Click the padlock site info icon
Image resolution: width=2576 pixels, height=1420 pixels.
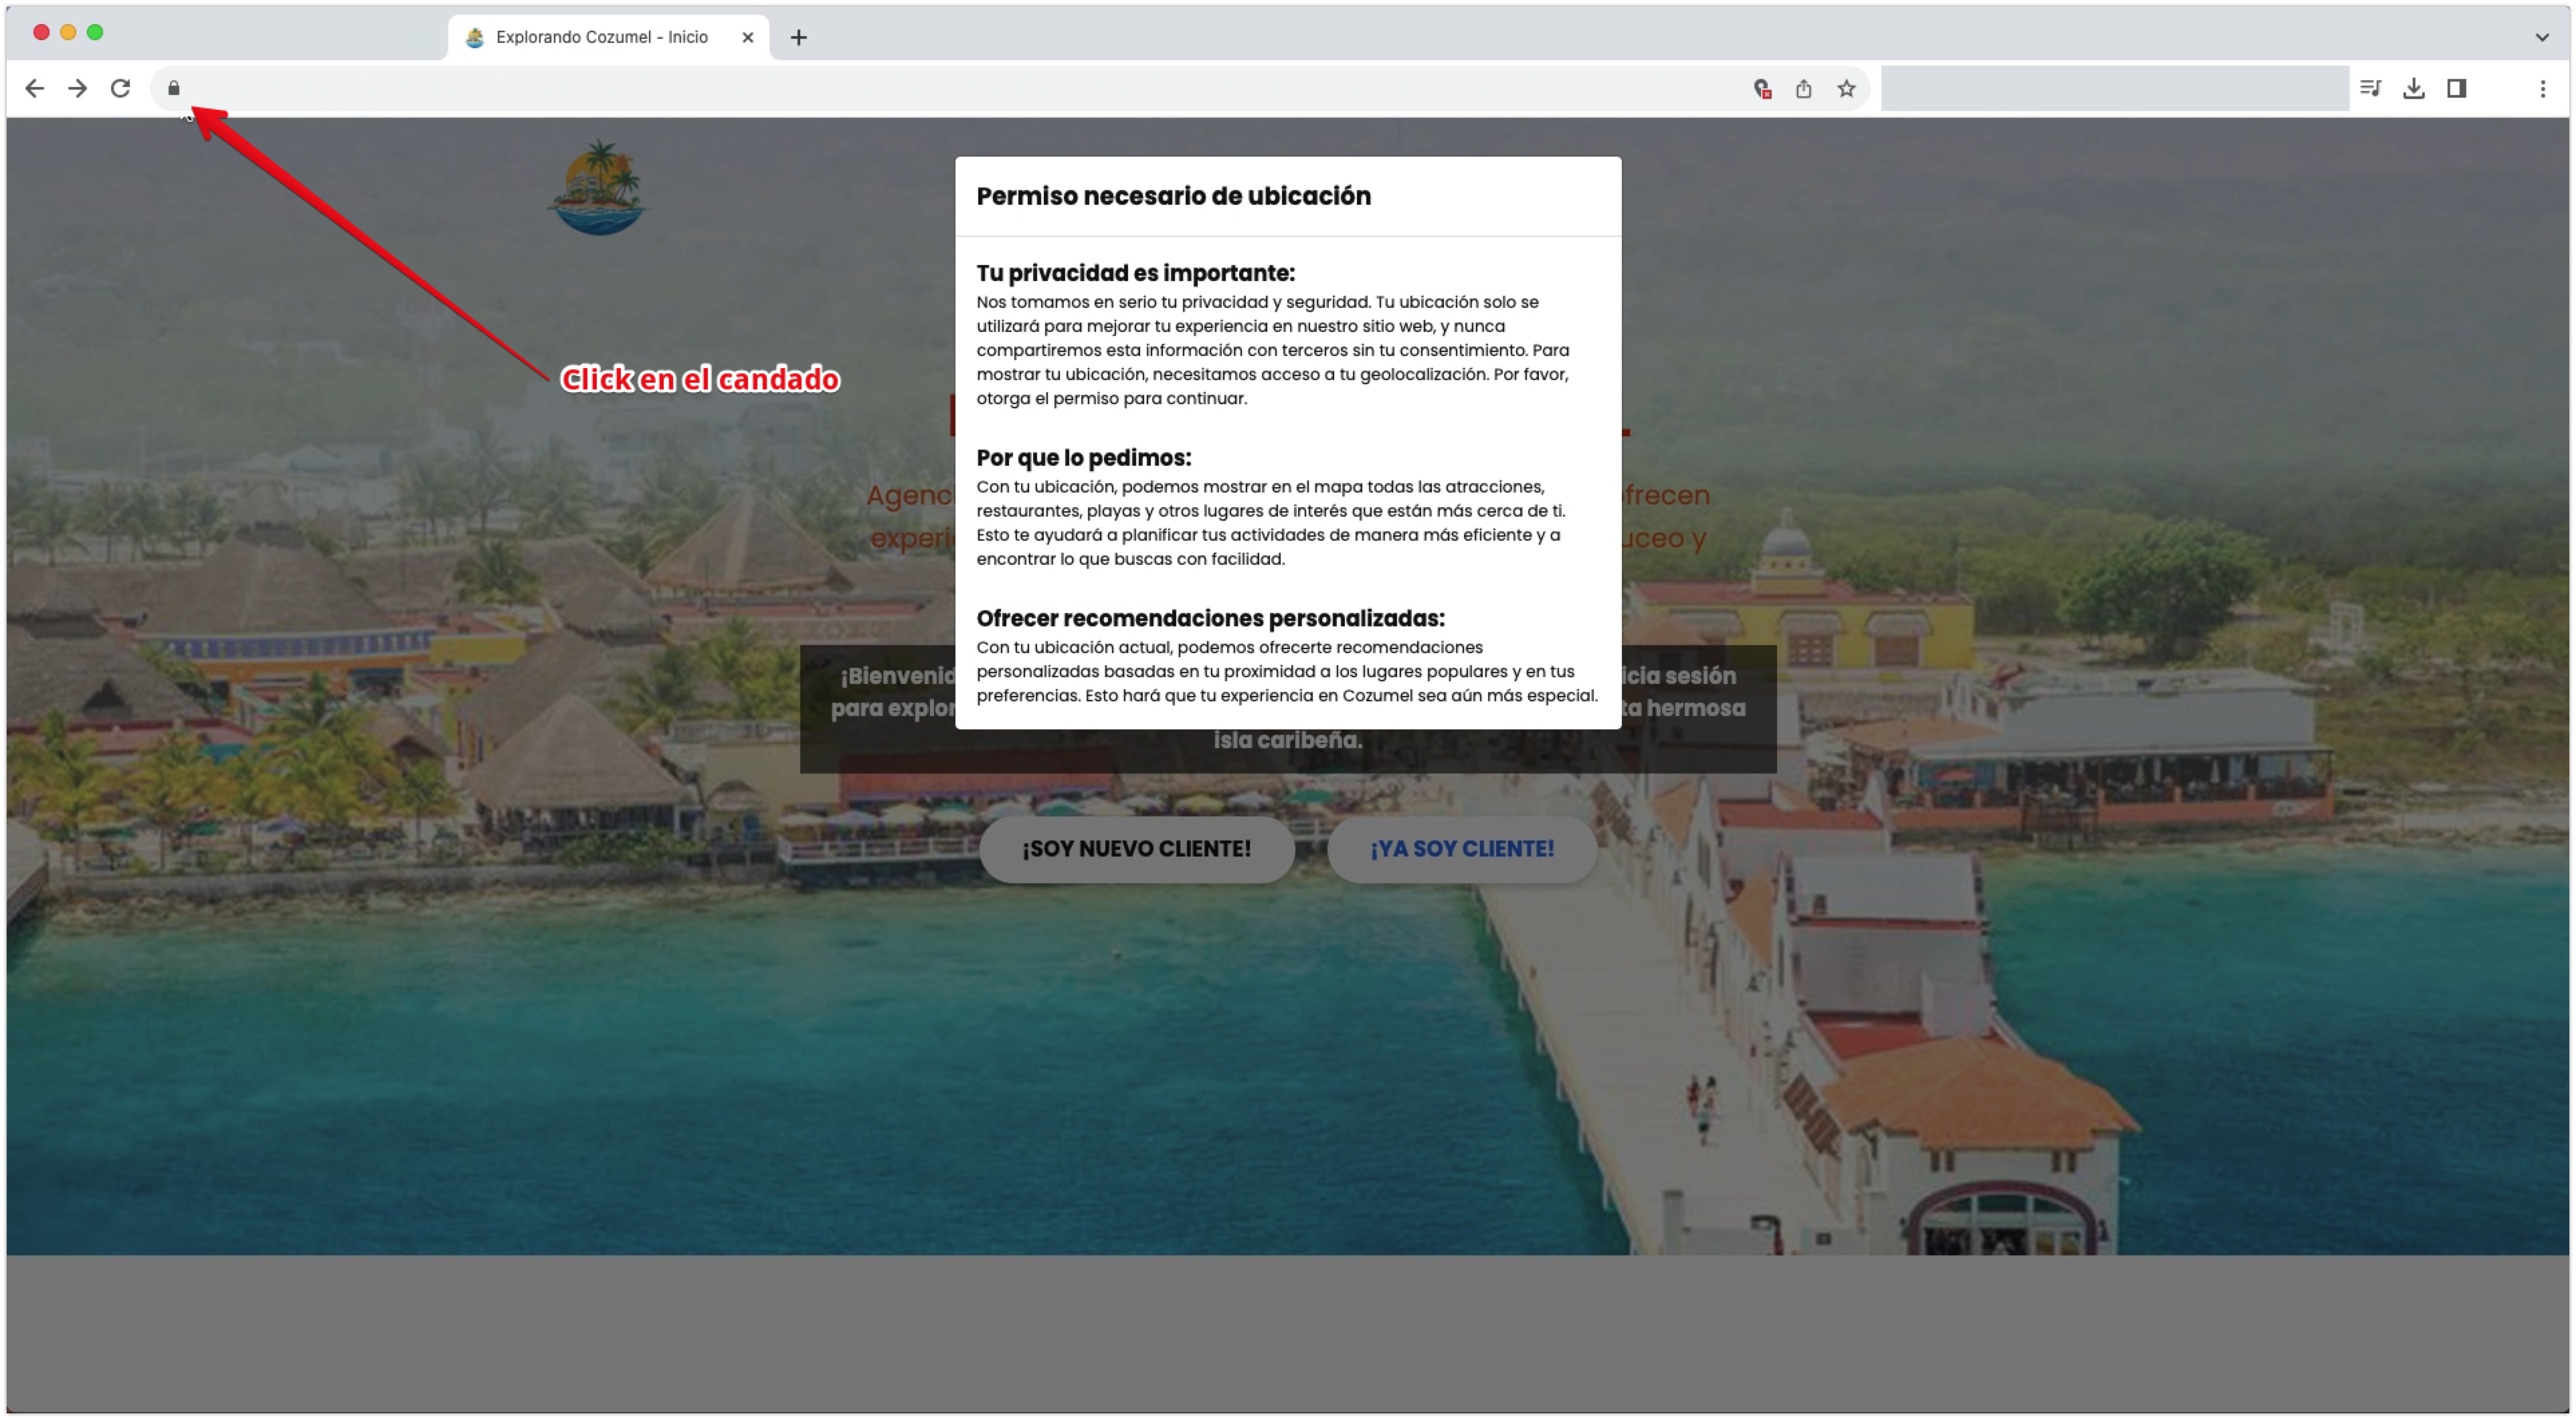174,88
